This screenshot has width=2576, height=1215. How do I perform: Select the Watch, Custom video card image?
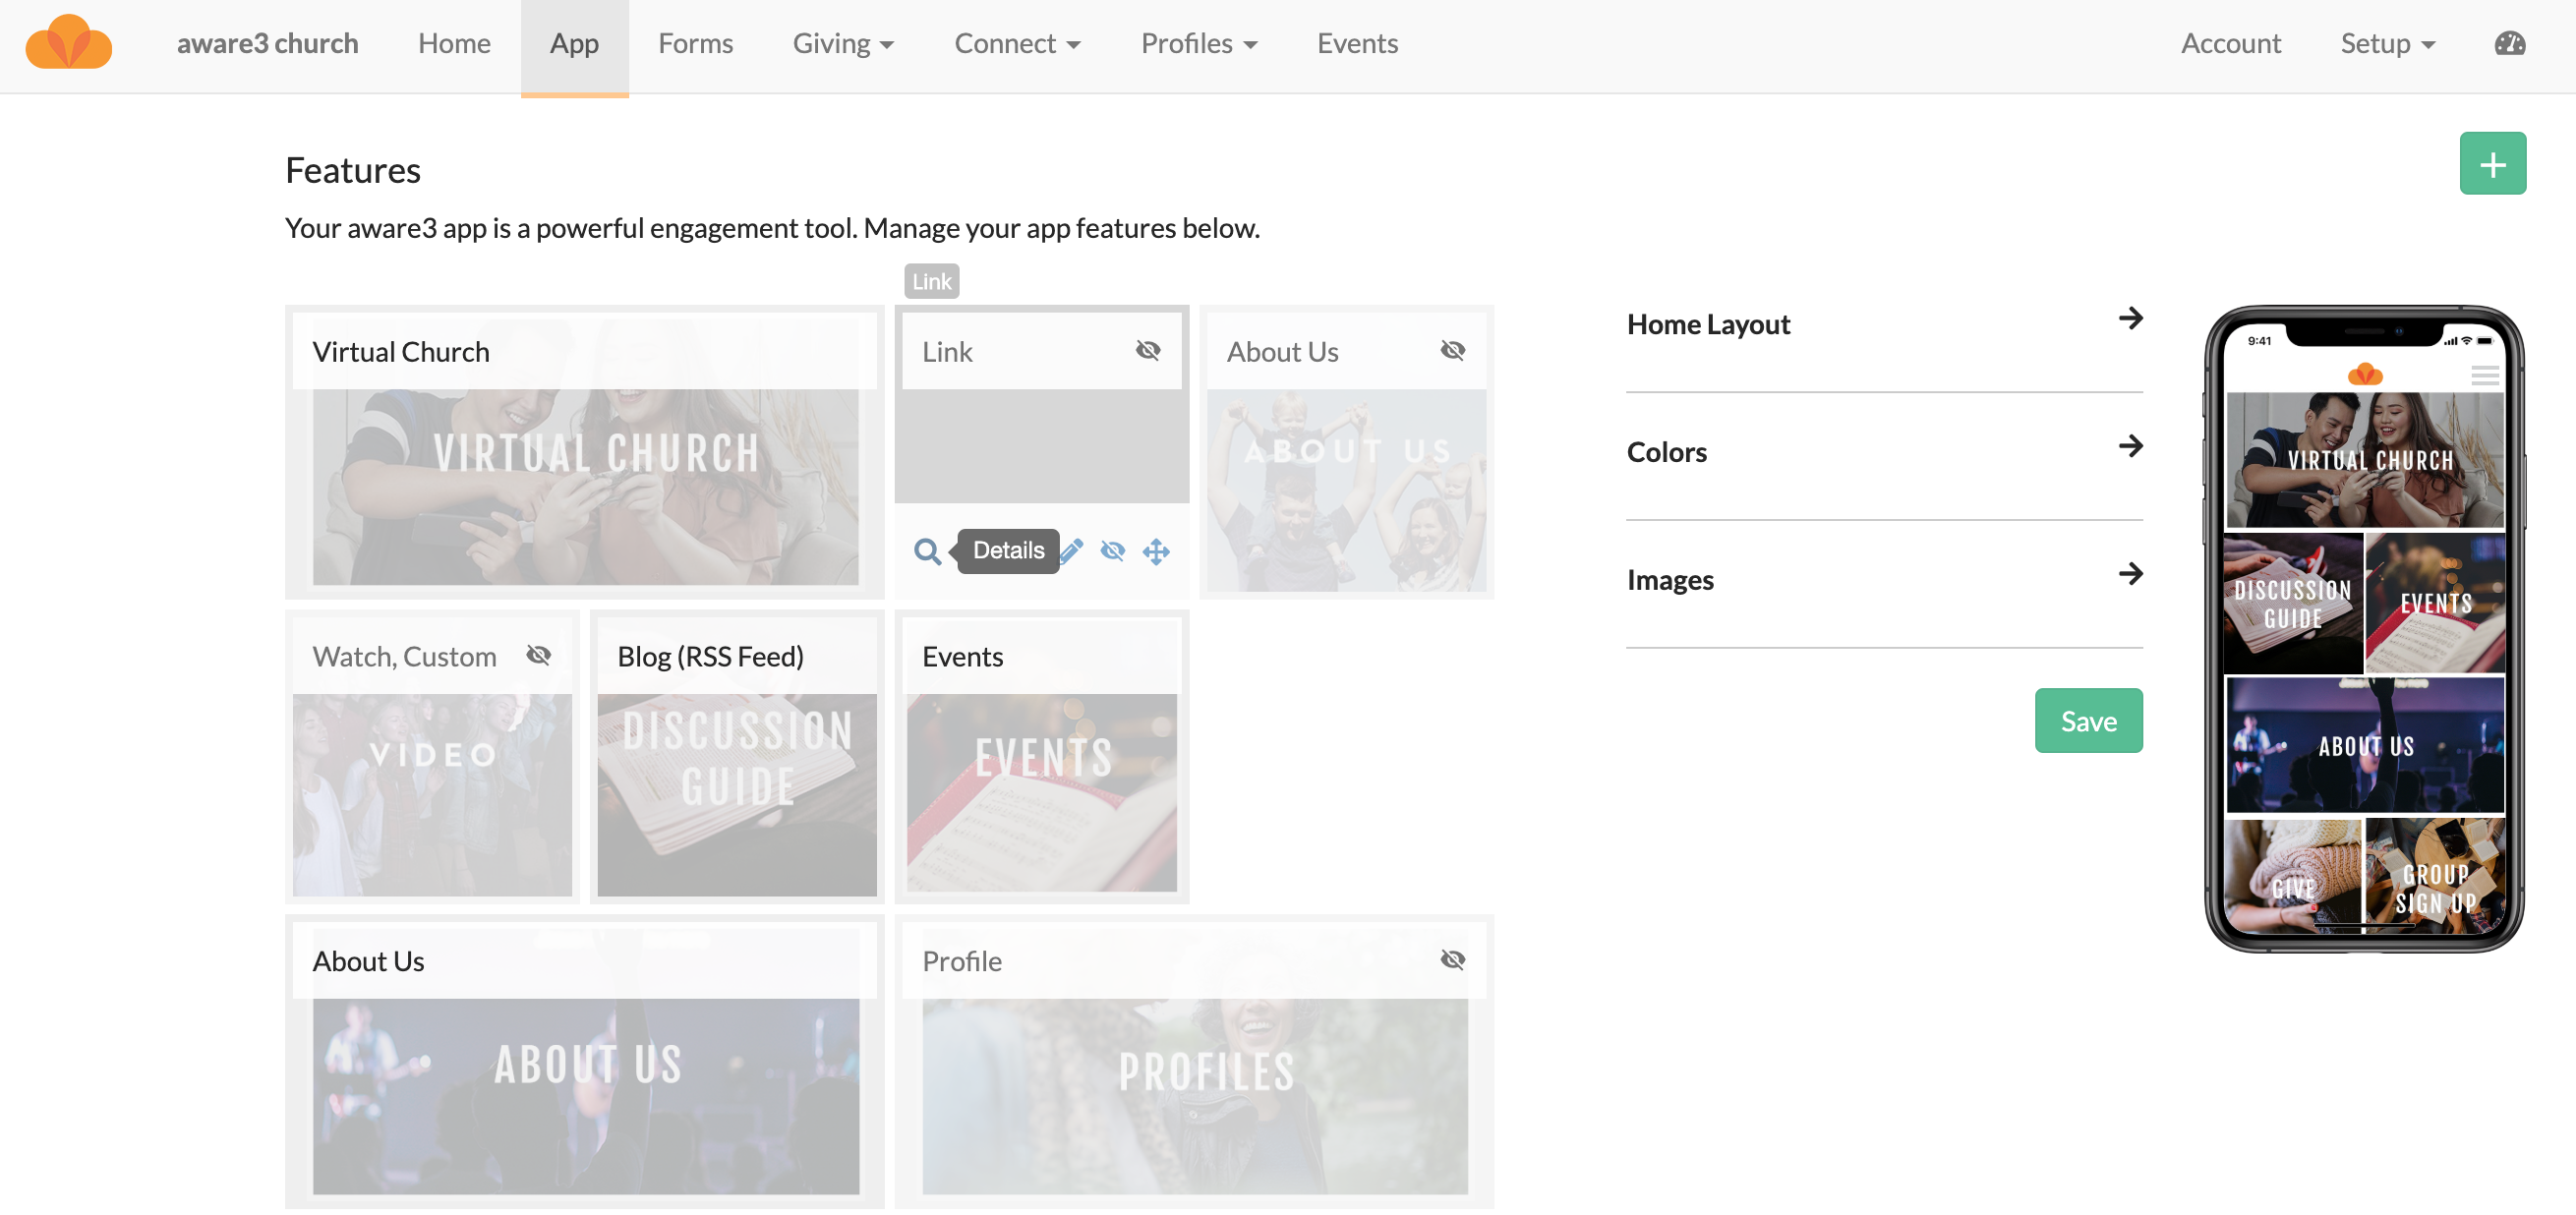(x=431, y=796)
